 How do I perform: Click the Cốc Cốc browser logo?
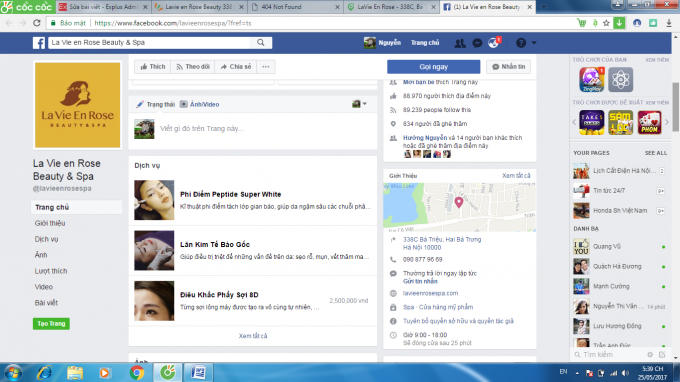pyautogui.click(x=27, y=7)
